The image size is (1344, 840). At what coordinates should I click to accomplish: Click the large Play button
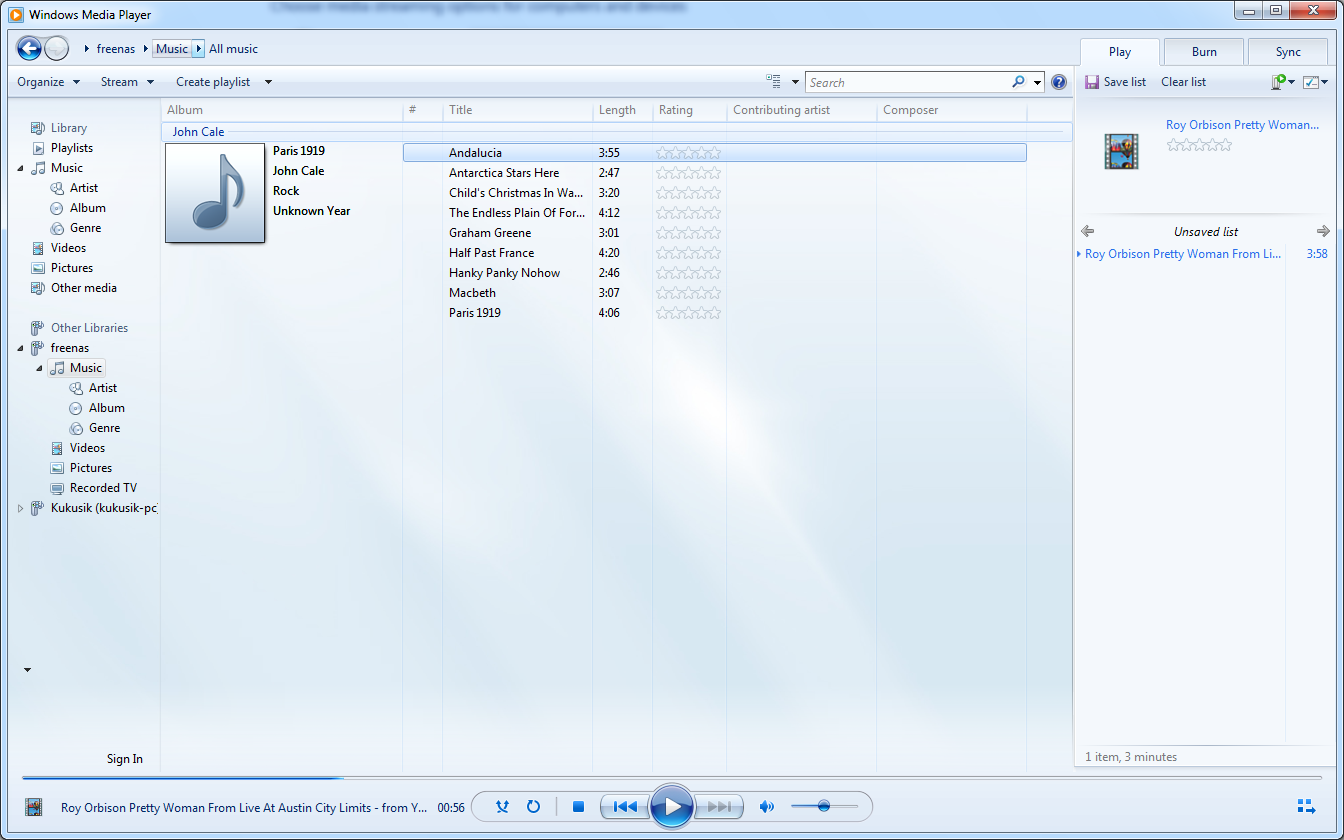point(672,806)
